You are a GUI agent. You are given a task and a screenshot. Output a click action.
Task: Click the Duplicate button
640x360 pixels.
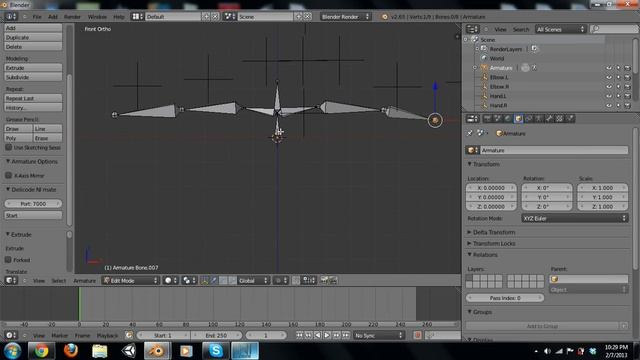pos(33,37)
